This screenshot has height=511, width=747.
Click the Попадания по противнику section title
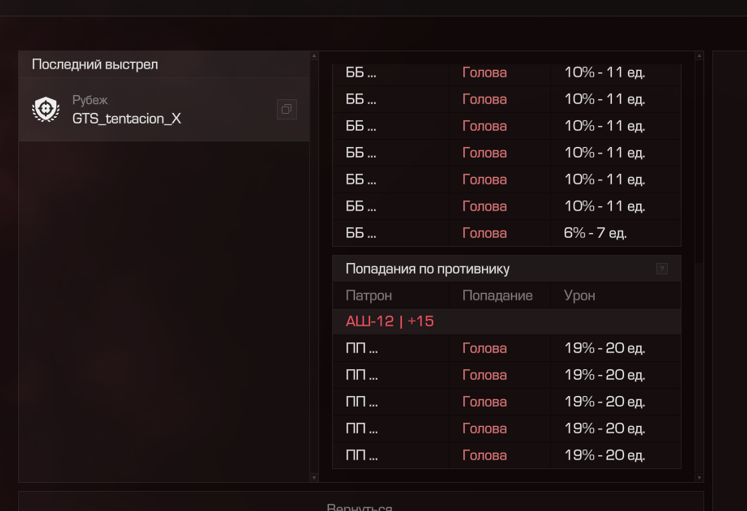[x=427, y=269]
